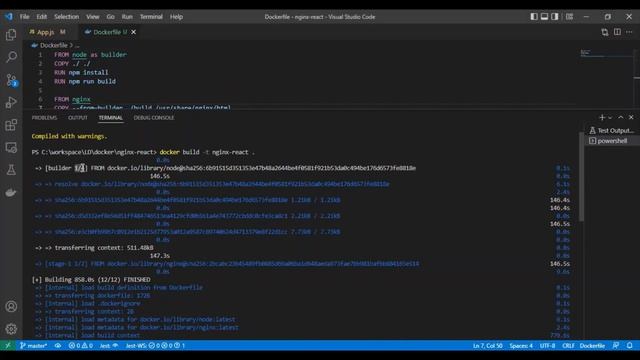Viewport: 640px width, 360px height.
Task: Click the Dockerfile breadcrumb item
Action: pyautogui.click(x=53, y=45)
